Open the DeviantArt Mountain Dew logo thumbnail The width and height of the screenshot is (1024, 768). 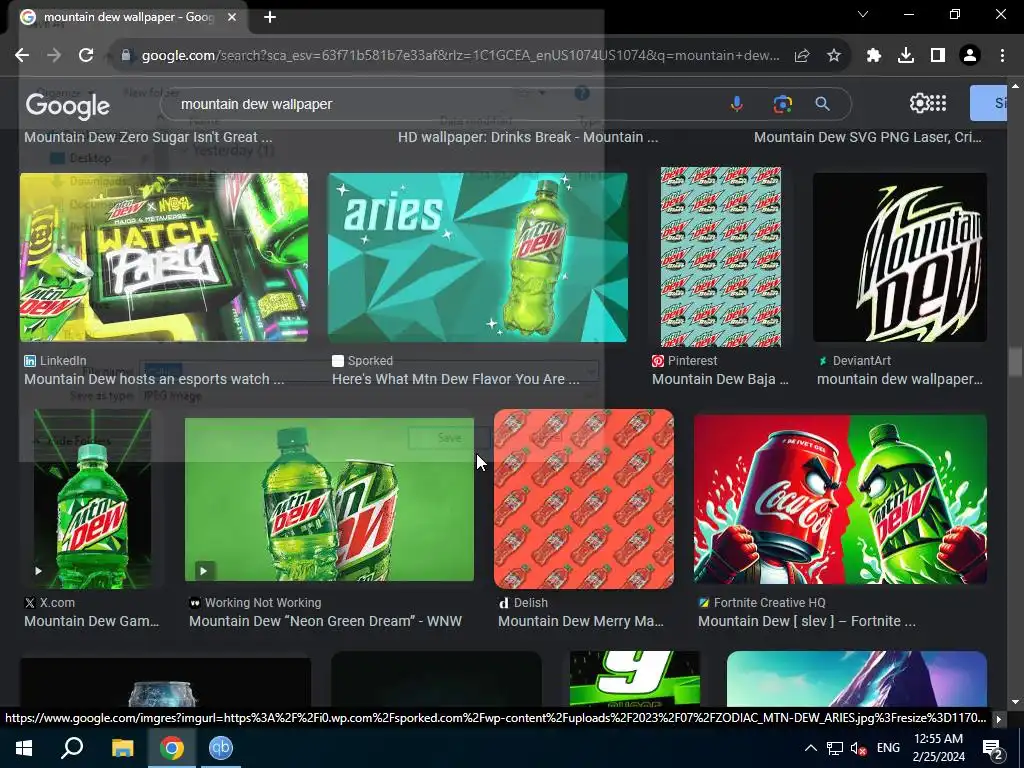click(900, 257)
